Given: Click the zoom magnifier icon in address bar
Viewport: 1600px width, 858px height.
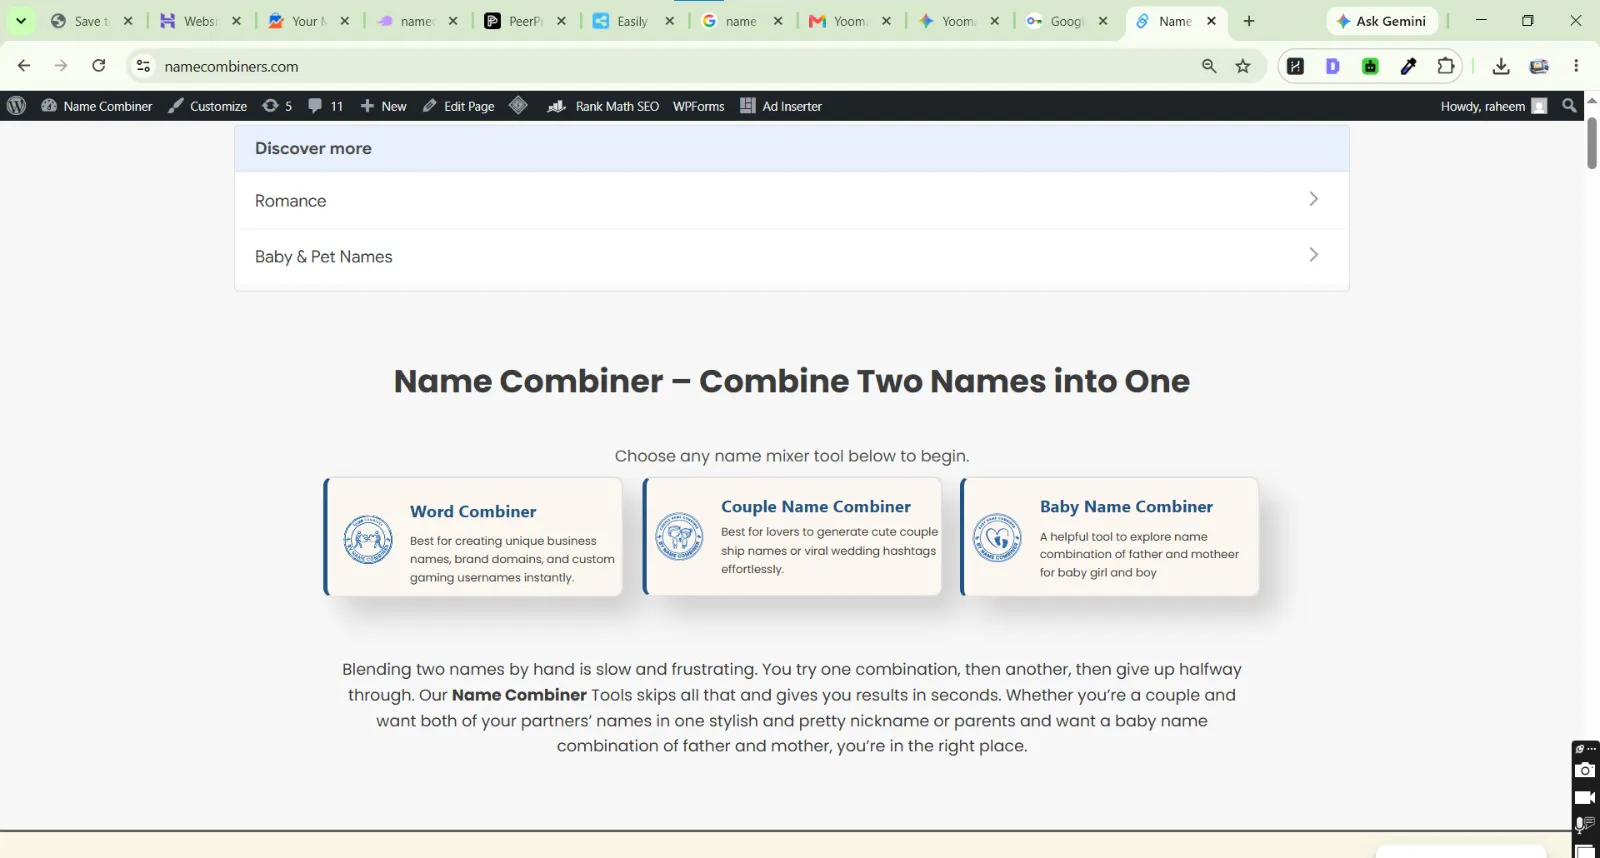Looking at the screenshot, I should coord(1209,66).
